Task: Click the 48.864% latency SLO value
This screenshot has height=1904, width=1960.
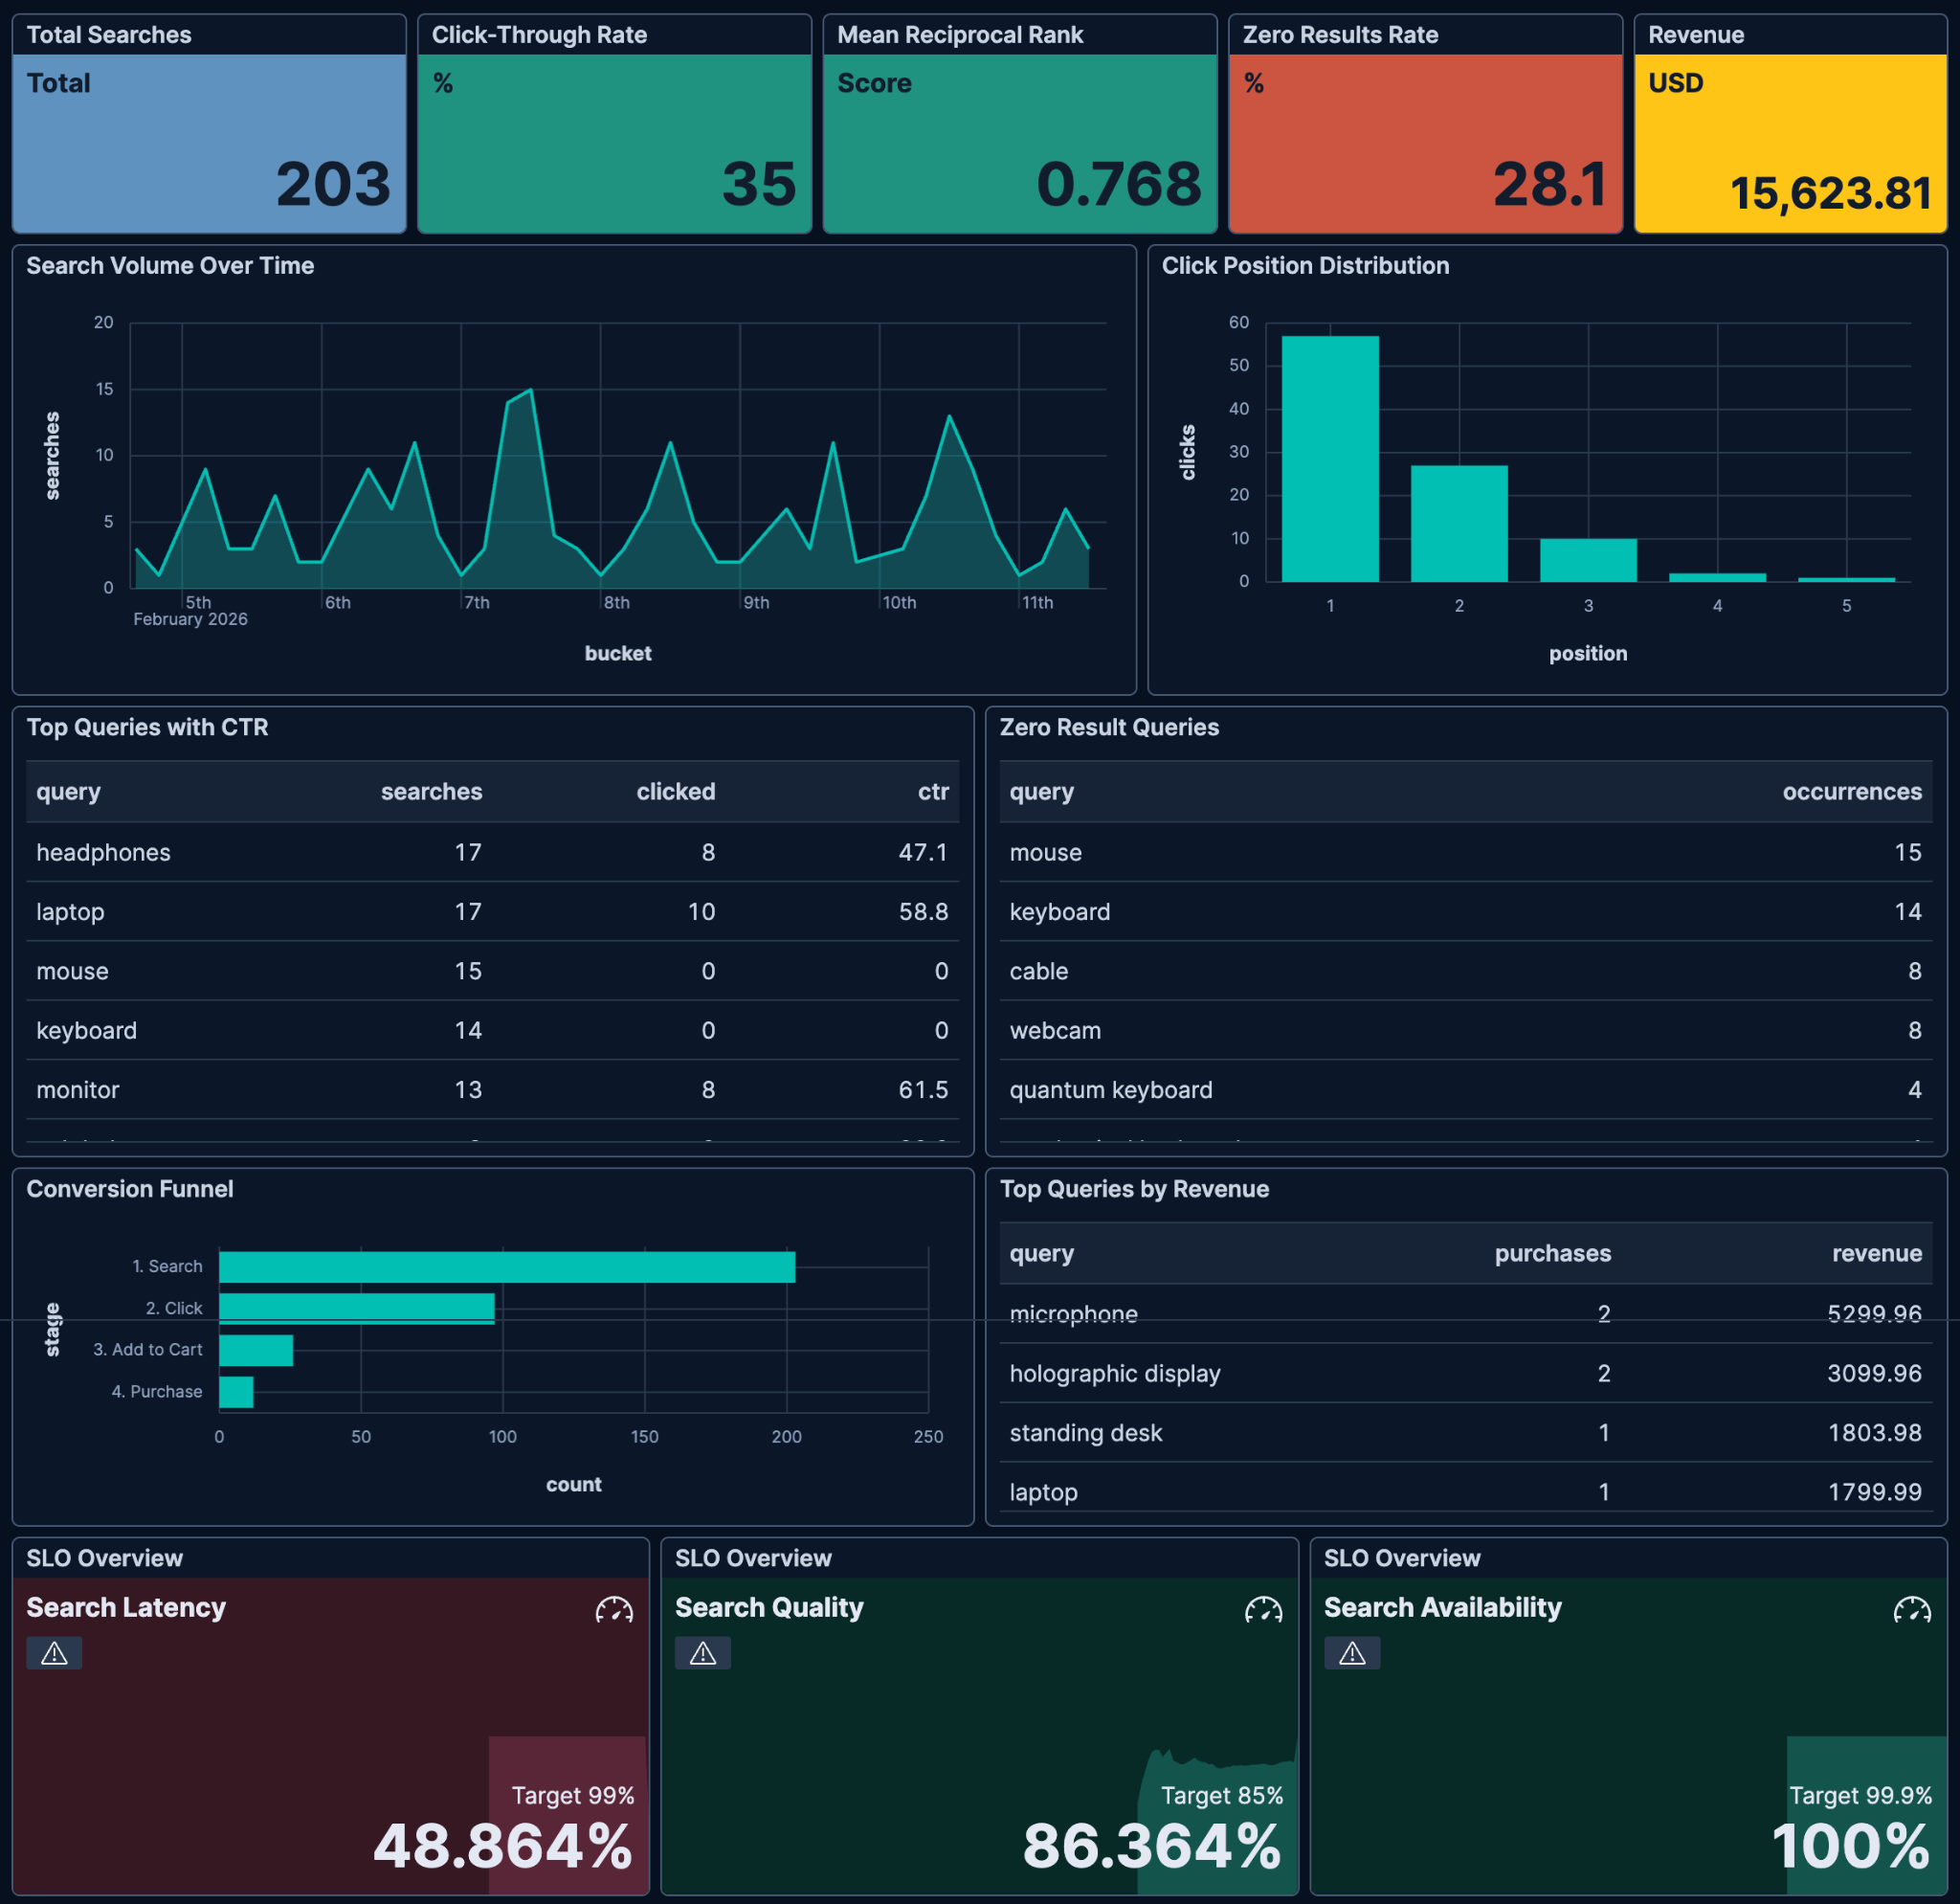Action: pyautogui.click(x=503, y=1845)
